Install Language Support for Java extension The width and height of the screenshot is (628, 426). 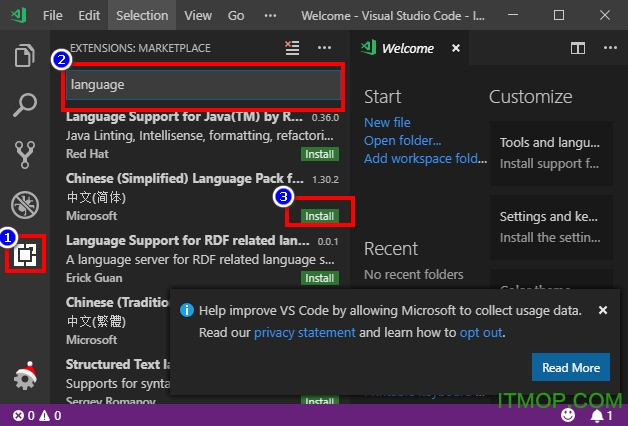[320, 154]
